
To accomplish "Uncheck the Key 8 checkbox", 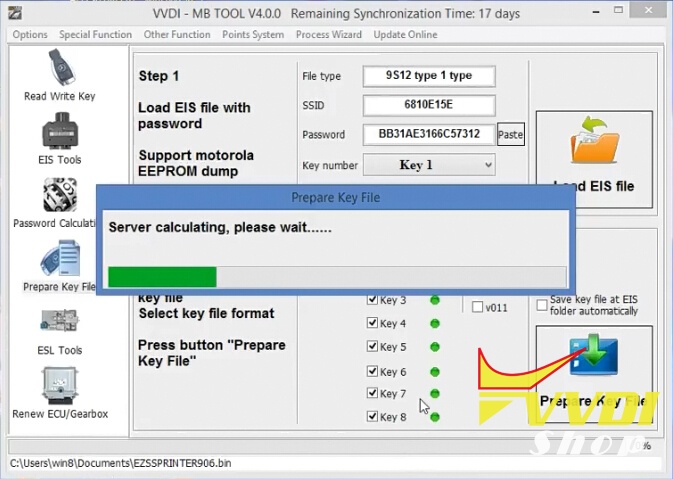I will coord(372,416).
